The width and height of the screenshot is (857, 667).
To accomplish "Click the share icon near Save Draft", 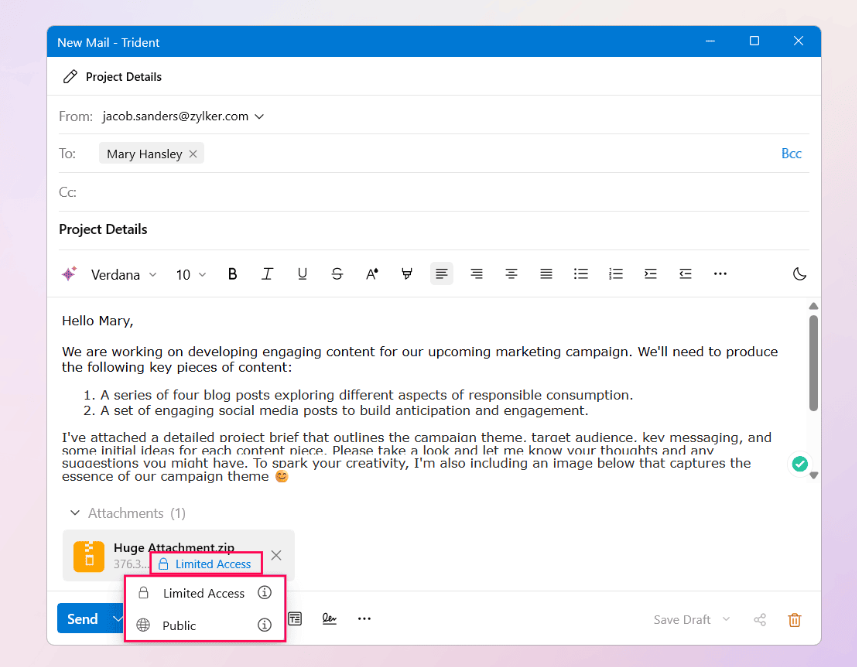I will pyautogui.click(x=760, y=619).
